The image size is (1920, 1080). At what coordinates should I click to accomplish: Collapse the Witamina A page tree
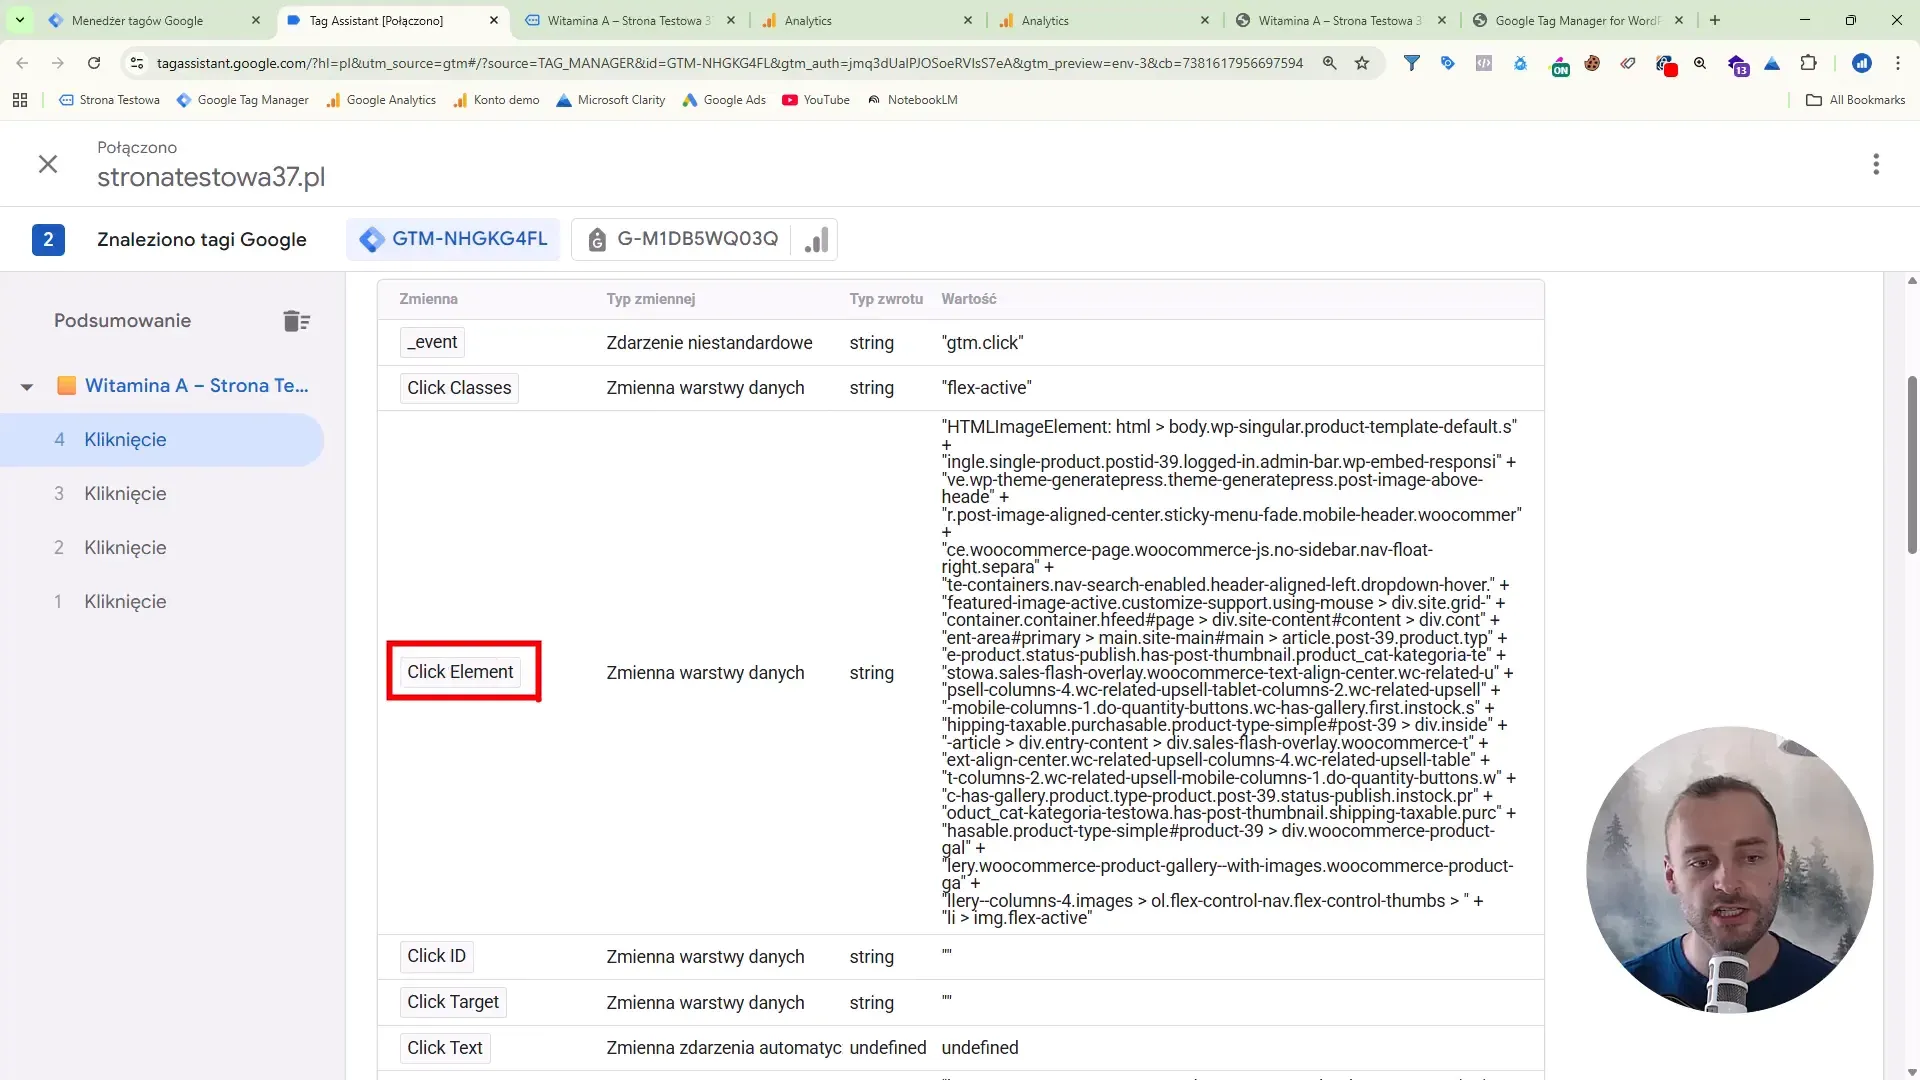tap(27, 386)
